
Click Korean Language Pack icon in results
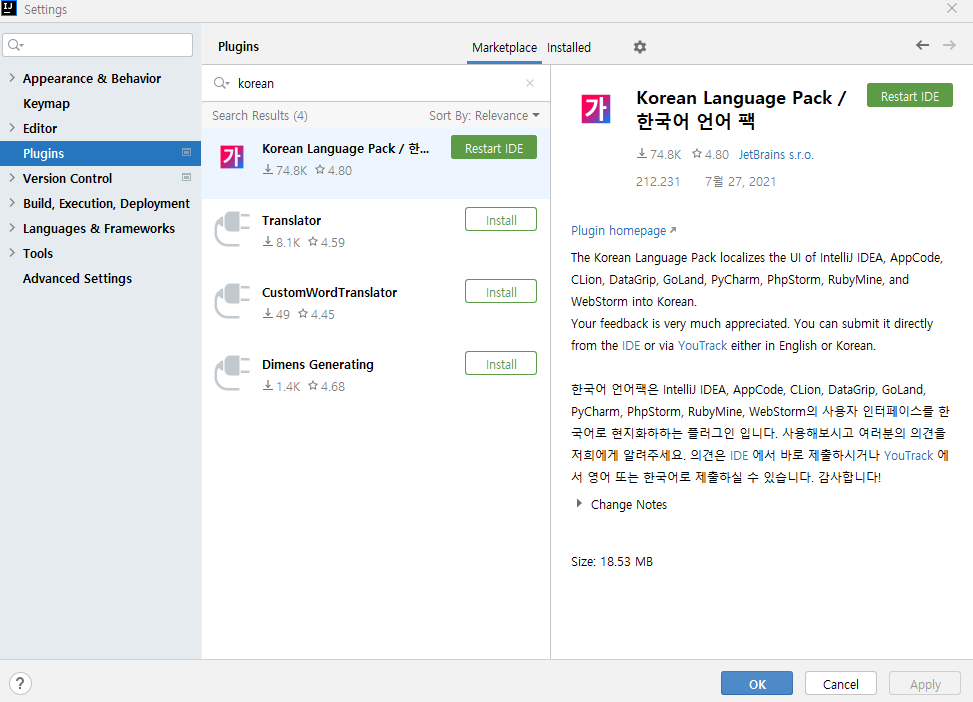232,157
